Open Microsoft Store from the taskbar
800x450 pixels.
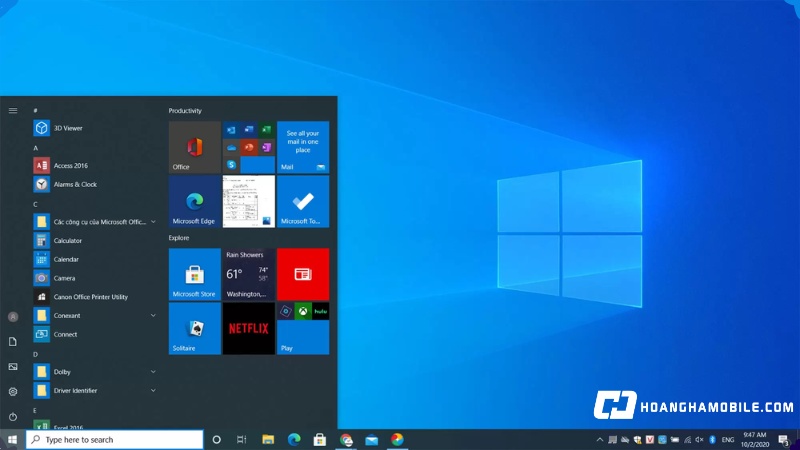click(320, 439)
